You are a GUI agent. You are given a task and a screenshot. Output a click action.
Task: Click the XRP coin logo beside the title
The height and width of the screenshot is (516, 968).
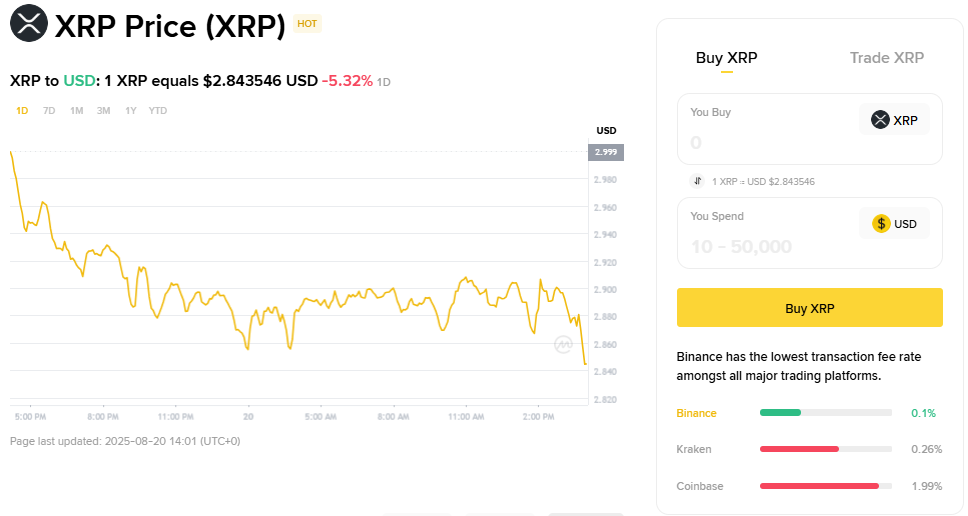pos(28,23)
